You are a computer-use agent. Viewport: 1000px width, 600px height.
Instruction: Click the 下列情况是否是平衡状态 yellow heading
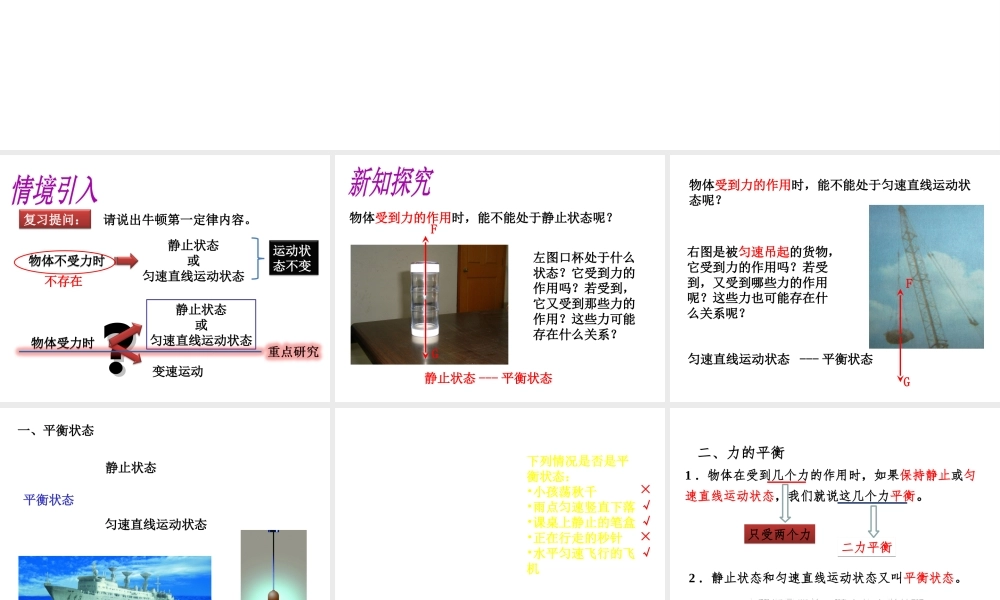tap(578, 468)
